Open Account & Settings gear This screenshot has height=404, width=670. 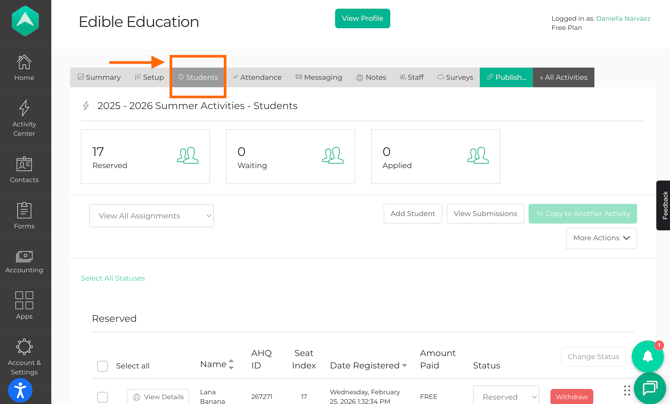[x=24, y=354]
